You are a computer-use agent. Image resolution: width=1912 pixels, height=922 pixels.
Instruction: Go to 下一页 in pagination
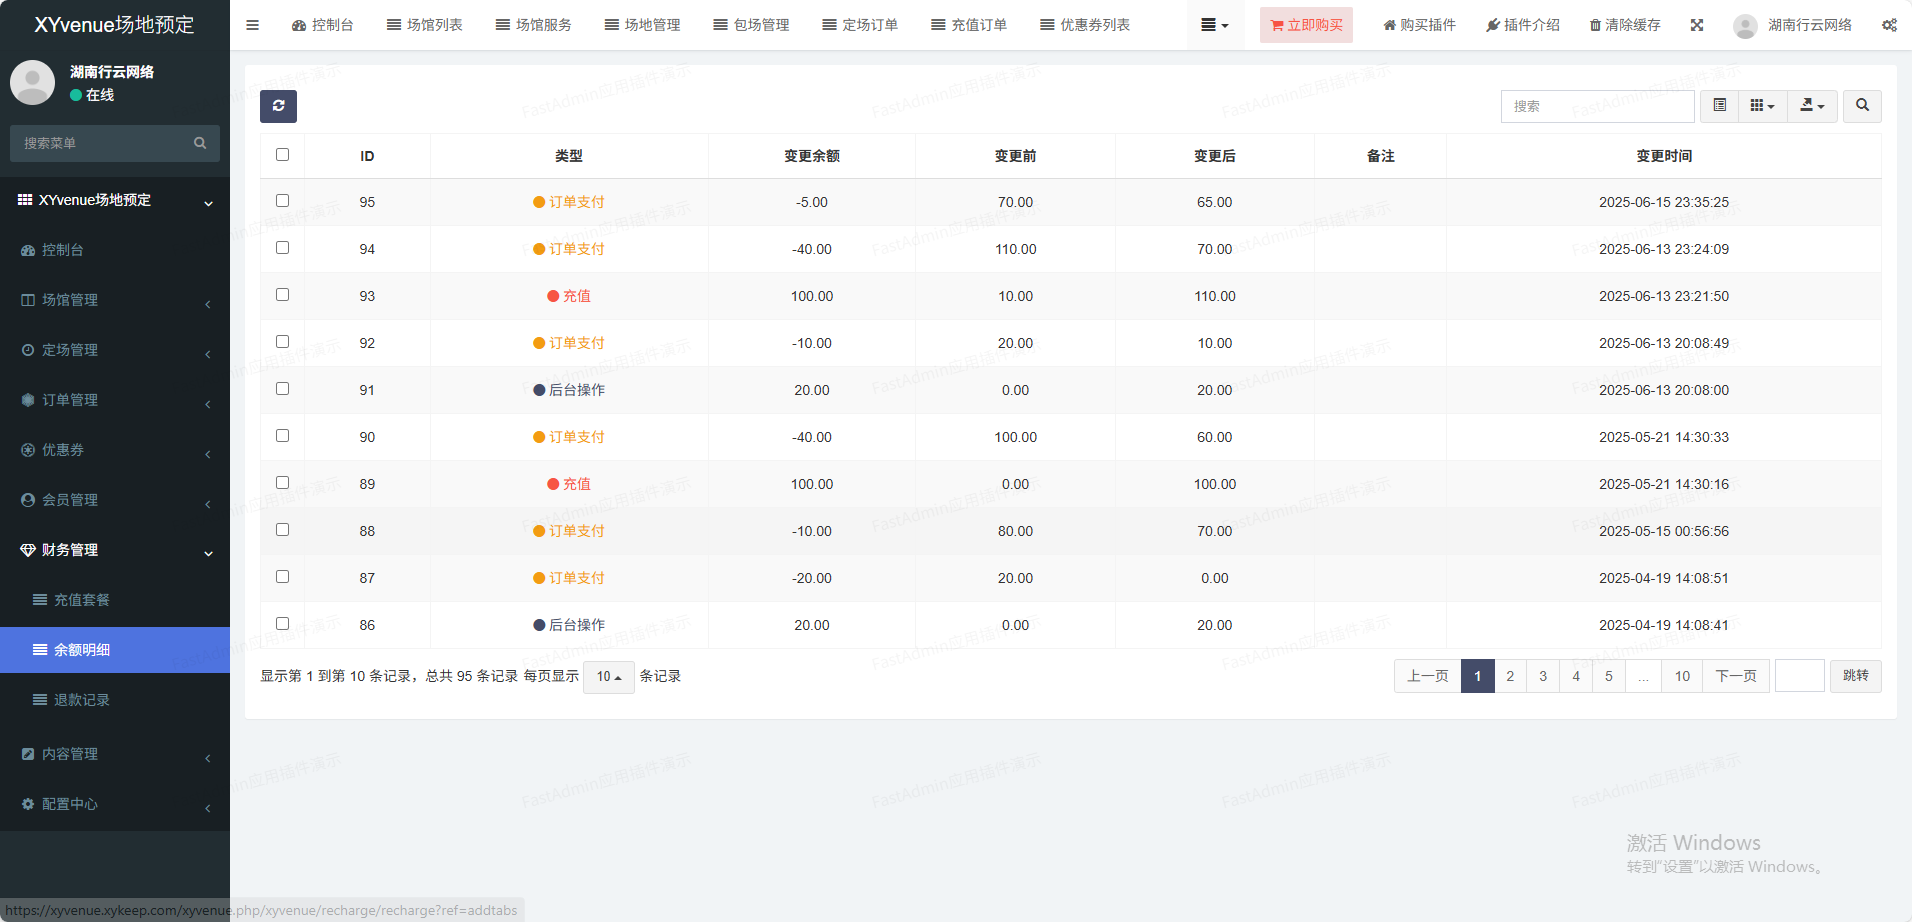click(x=1735, y=676)
